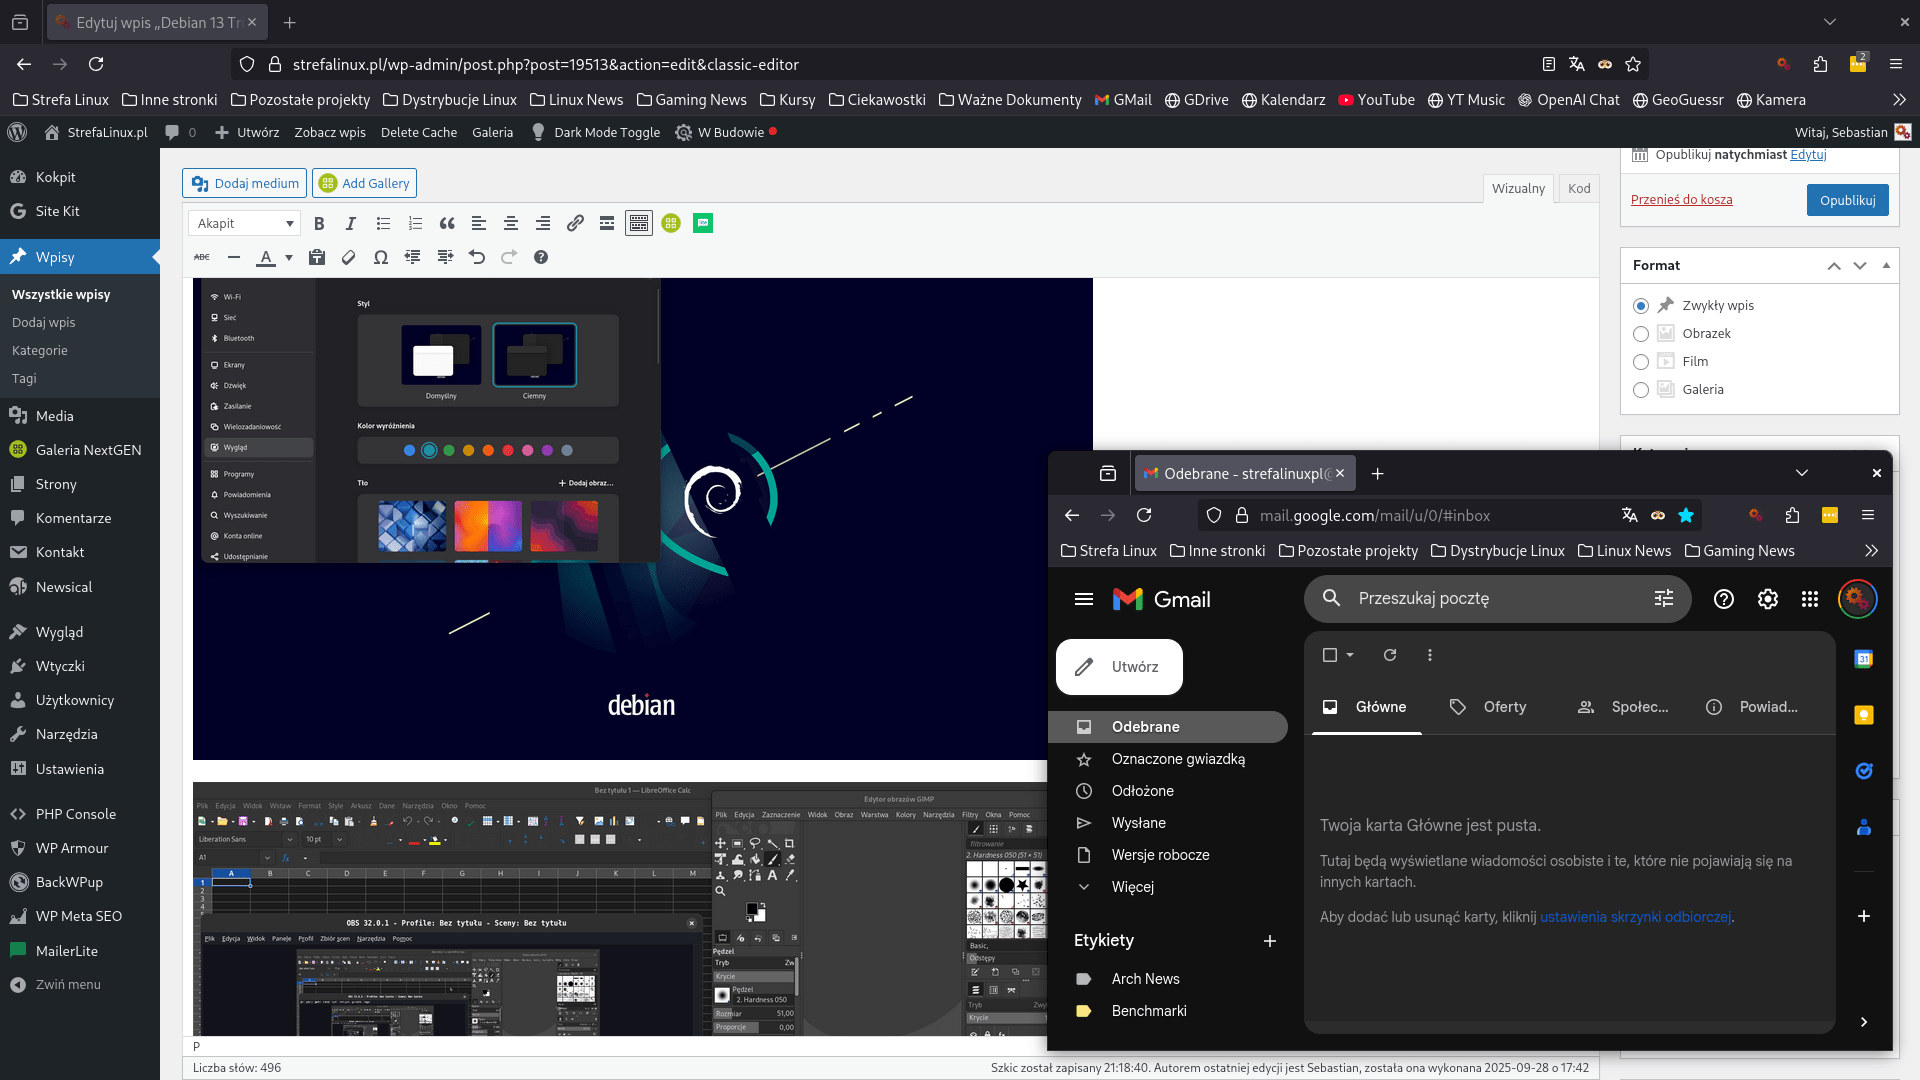Open Akapit paragraph format dropdown
1920x1080 pixels.
(245, 224)
